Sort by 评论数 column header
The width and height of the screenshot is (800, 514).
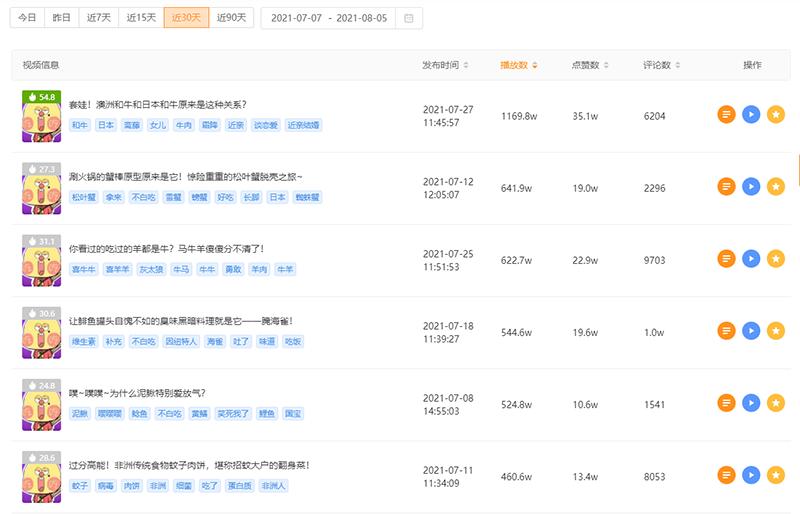[x=661, y=65]
